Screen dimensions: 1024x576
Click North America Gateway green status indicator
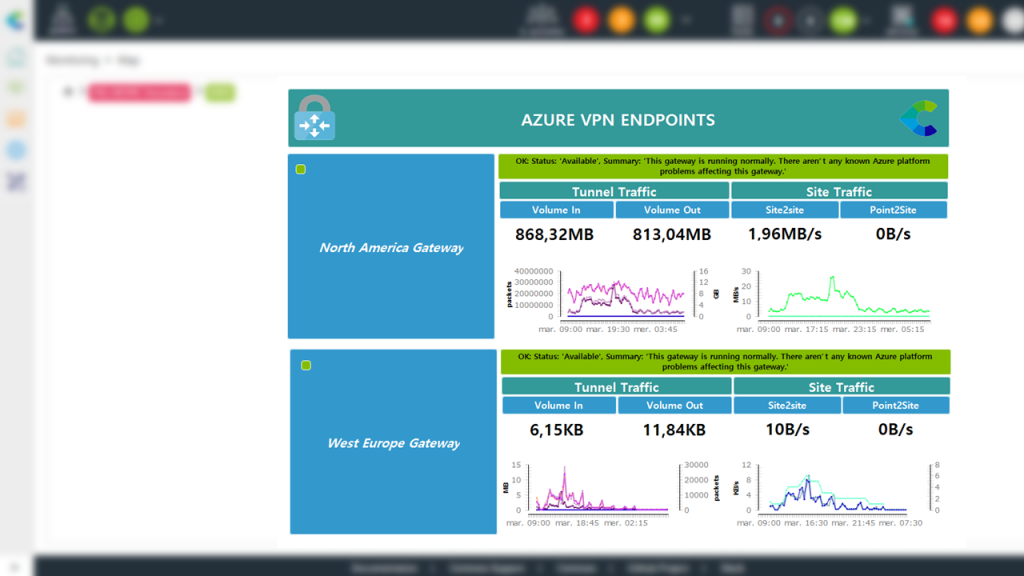click(x=300, y=169)
